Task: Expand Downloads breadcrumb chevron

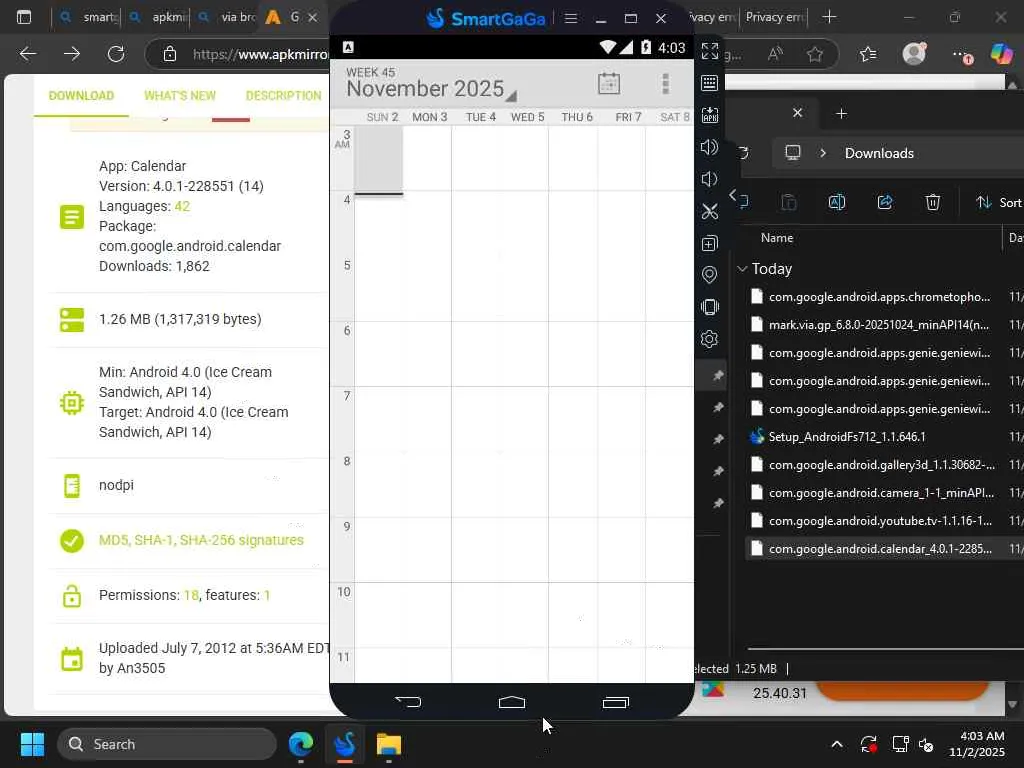Action: (823, 153)
